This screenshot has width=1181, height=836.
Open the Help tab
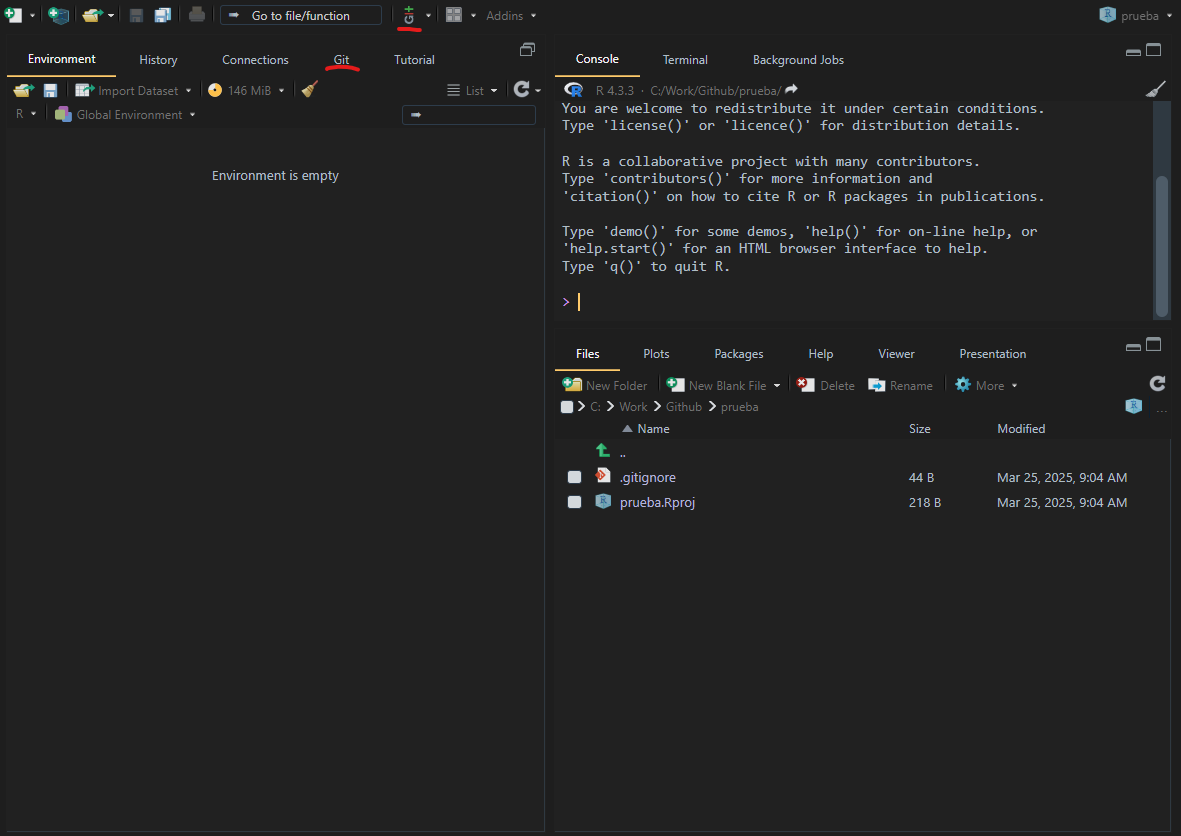pyautogui.click(x=821, y=354)
